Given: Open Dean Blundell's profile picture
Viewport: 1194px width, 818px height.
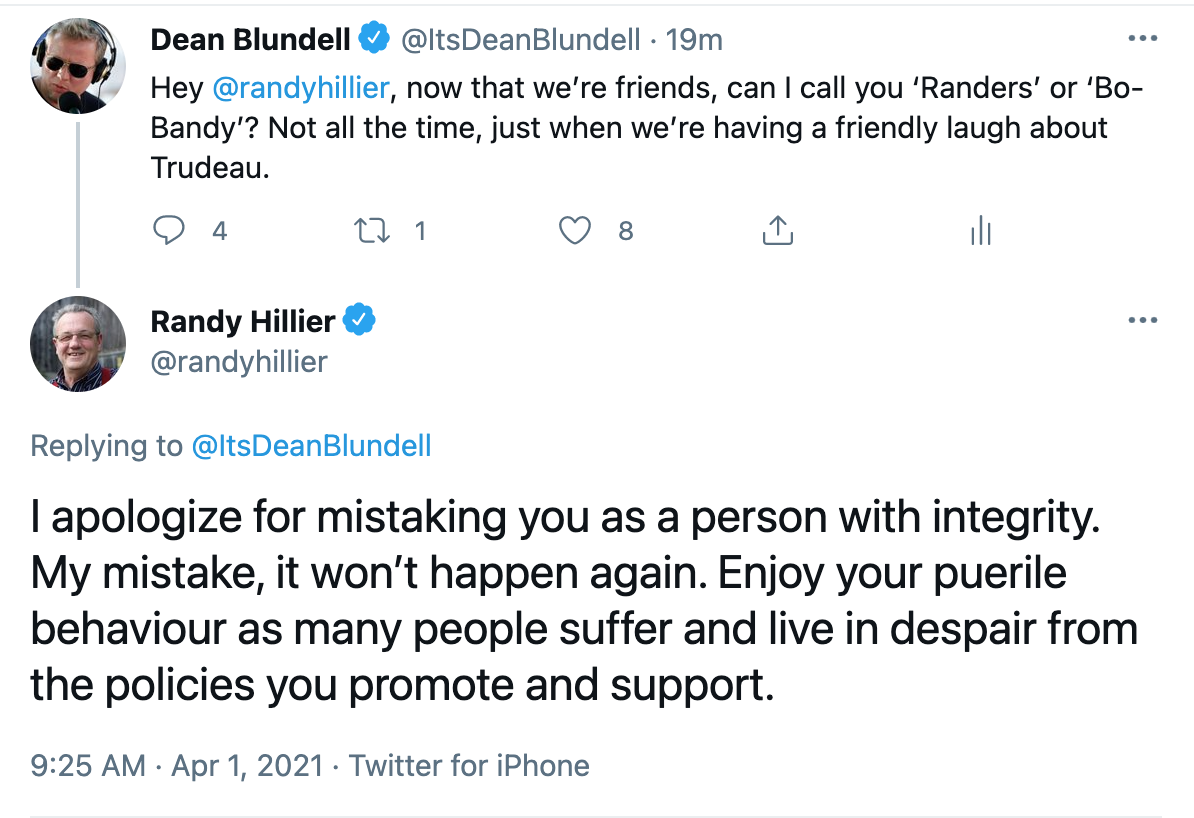Looking at the screenshot, I should click(x=78, y=66).
